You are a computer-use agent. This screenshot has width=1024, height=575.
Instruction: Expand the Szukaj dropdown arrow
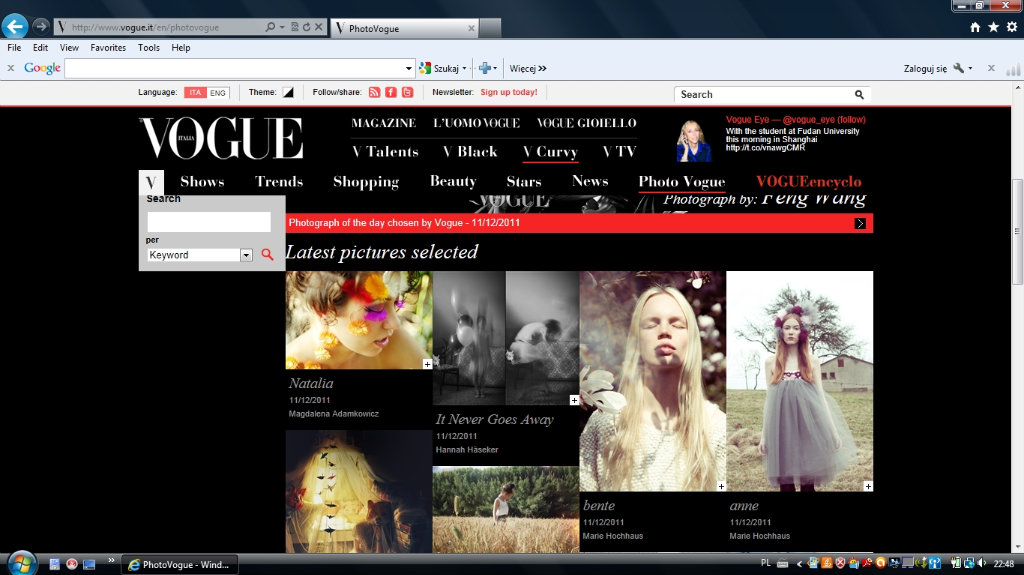tap(464, 69)
